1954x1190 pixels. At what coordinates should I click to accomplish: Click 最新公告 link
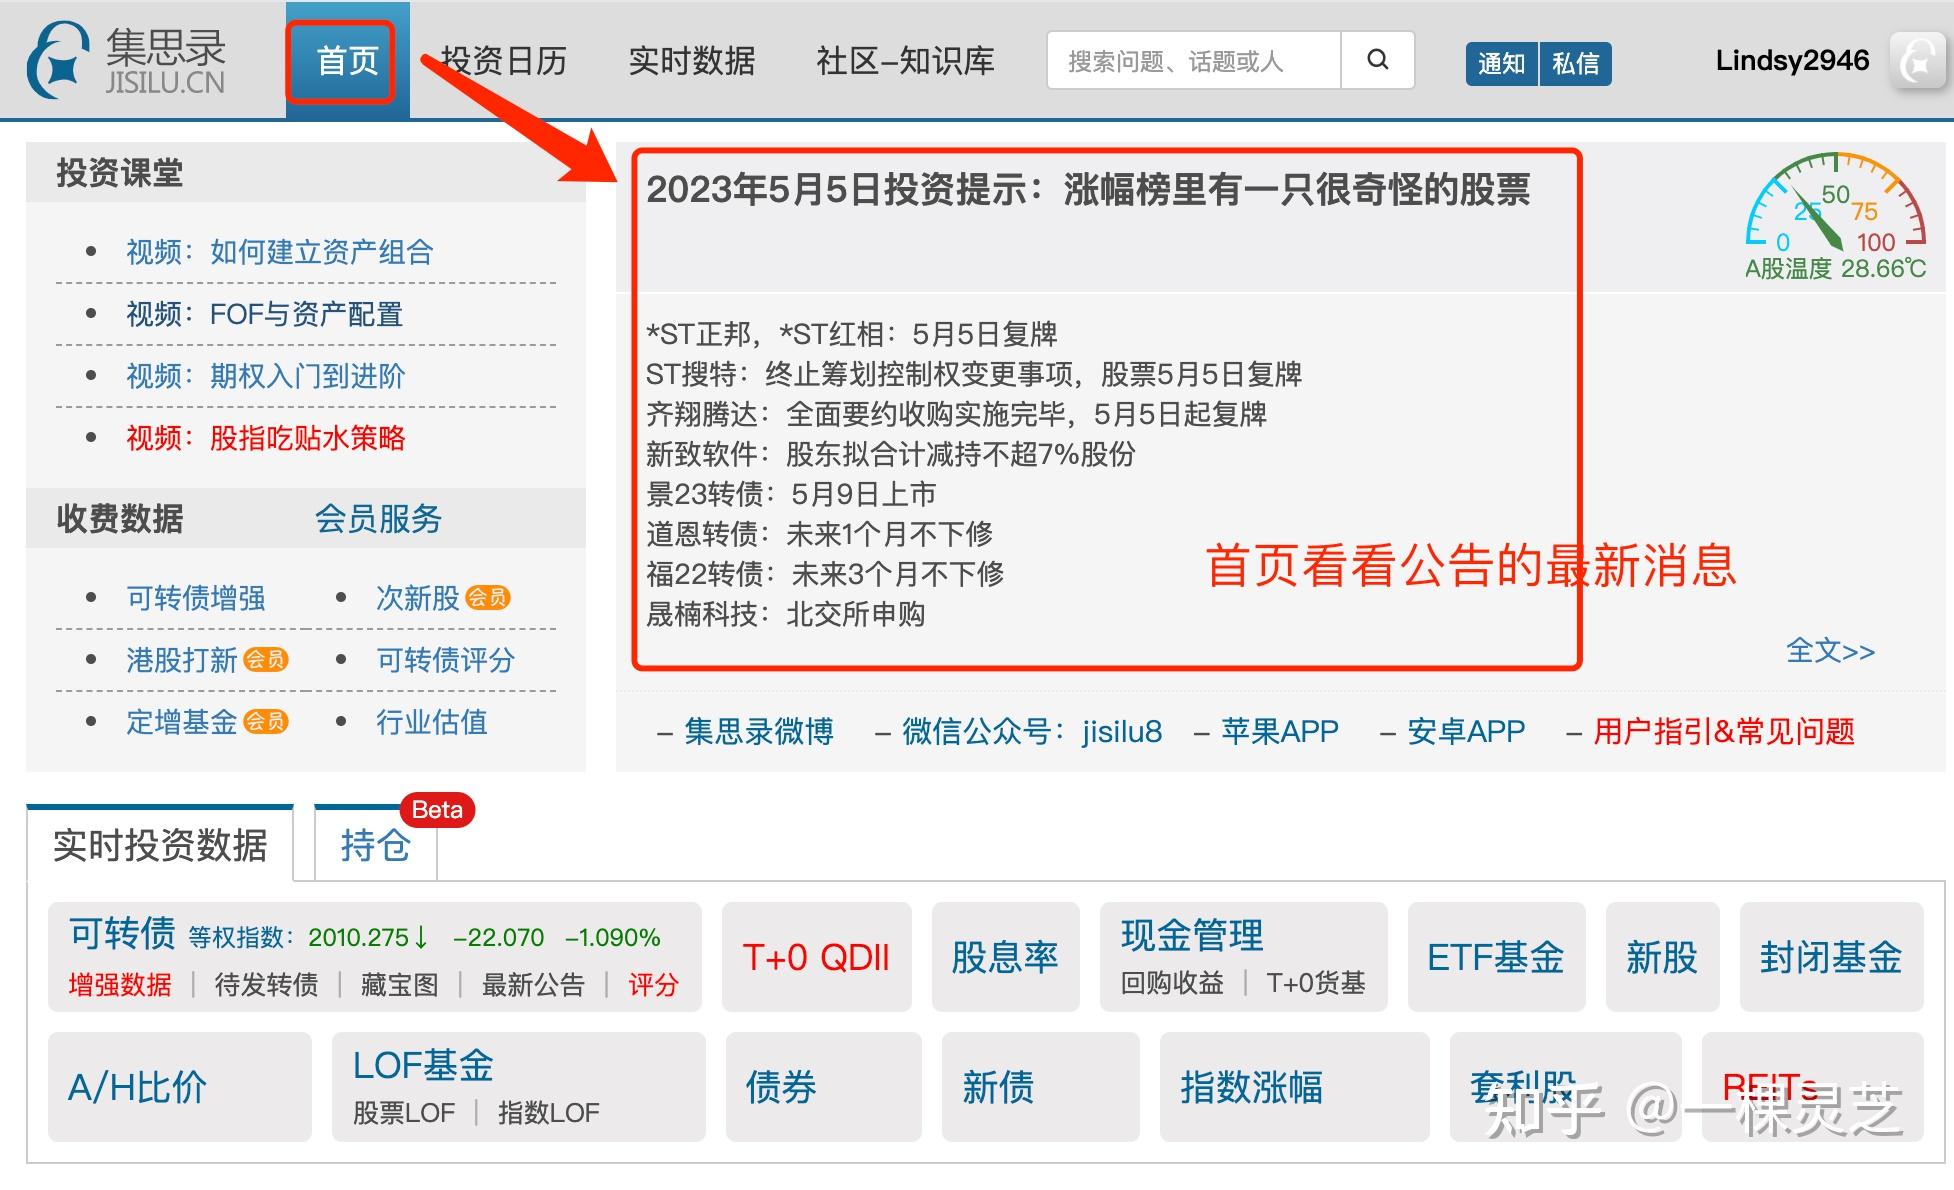pyautogui.click(x=533, y=984)
